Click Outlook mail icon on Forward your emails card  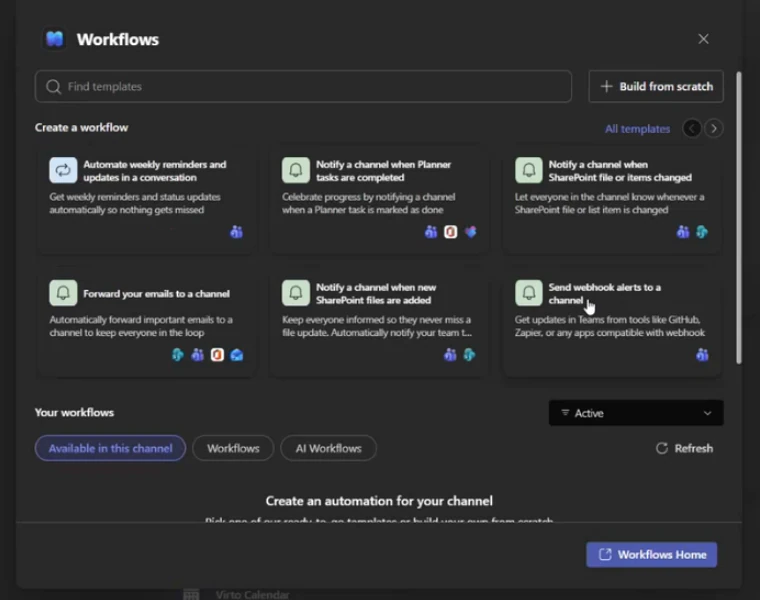tap(237, 355)
